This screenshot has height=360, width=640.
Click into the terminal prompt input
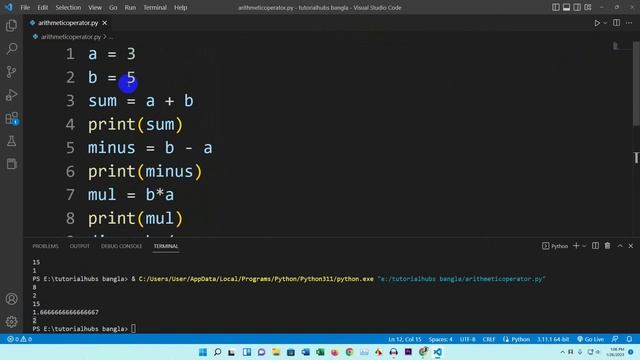133,329
